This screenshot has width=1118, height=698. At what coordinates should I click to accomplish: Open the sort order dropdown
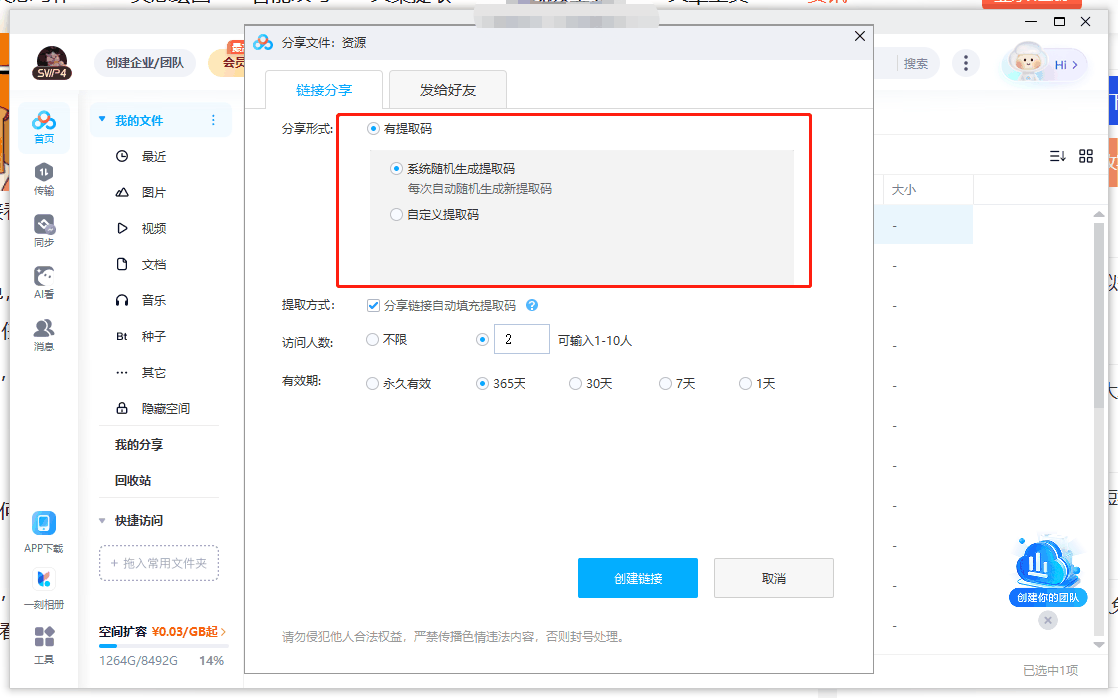pyautogui.click(x=1056, y=157)
